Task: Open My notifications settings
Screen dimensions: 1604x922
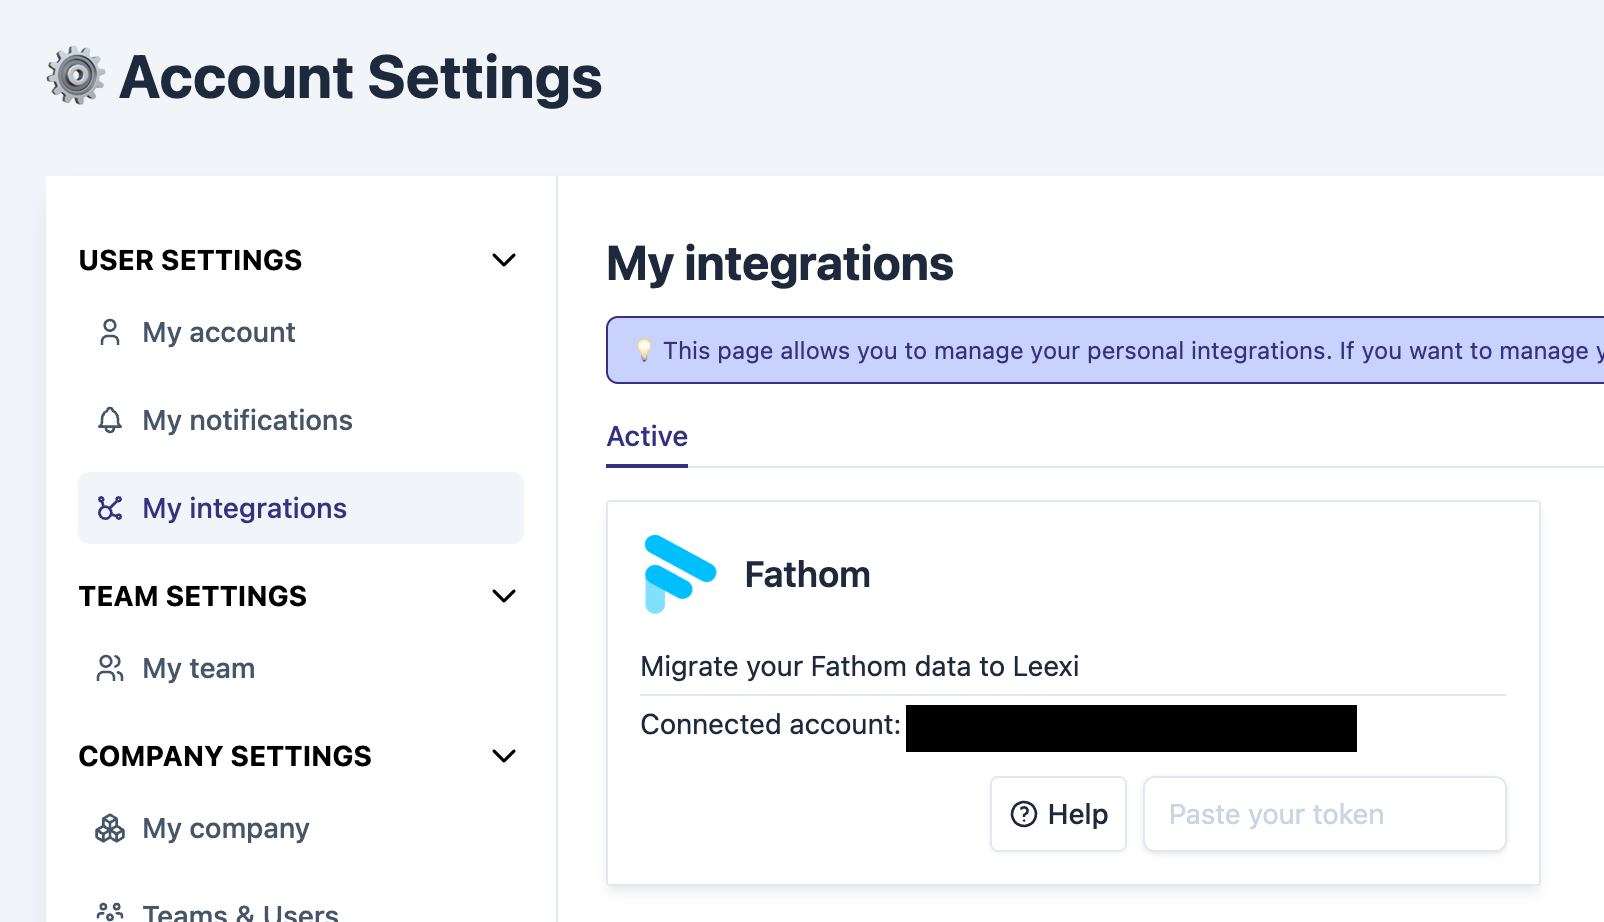Action: click(300, 420)
